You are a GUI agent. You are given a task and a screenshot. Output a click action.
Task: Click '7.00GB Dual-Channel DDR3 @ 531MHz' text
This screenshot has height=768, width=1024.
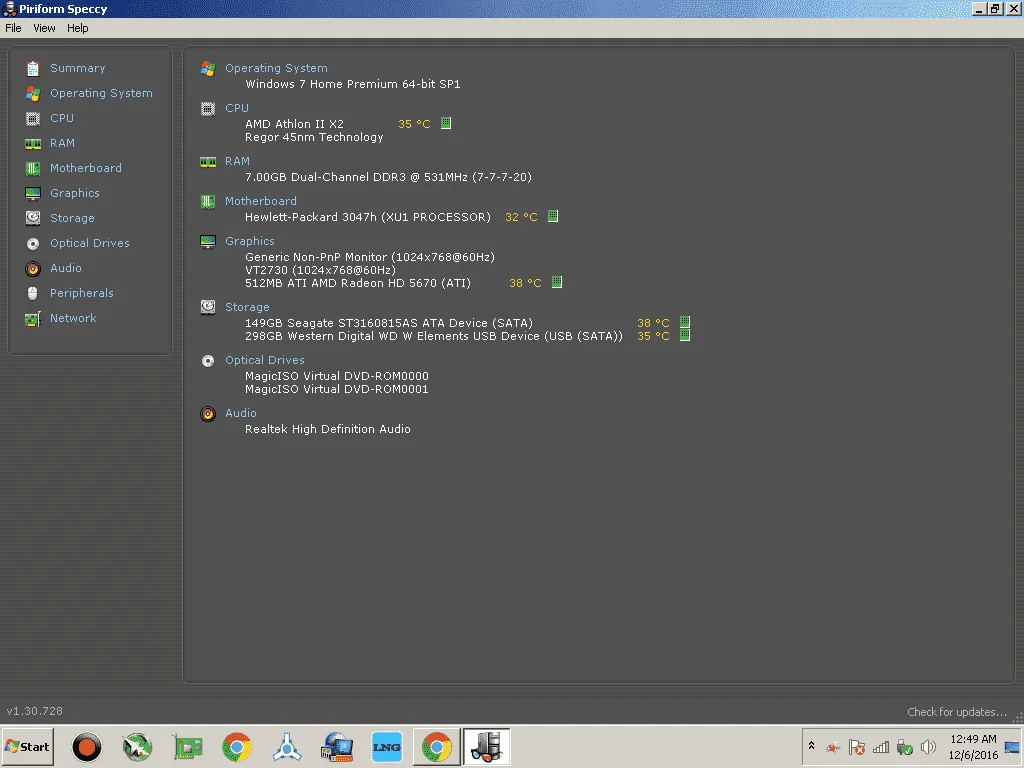click(356, 177)
